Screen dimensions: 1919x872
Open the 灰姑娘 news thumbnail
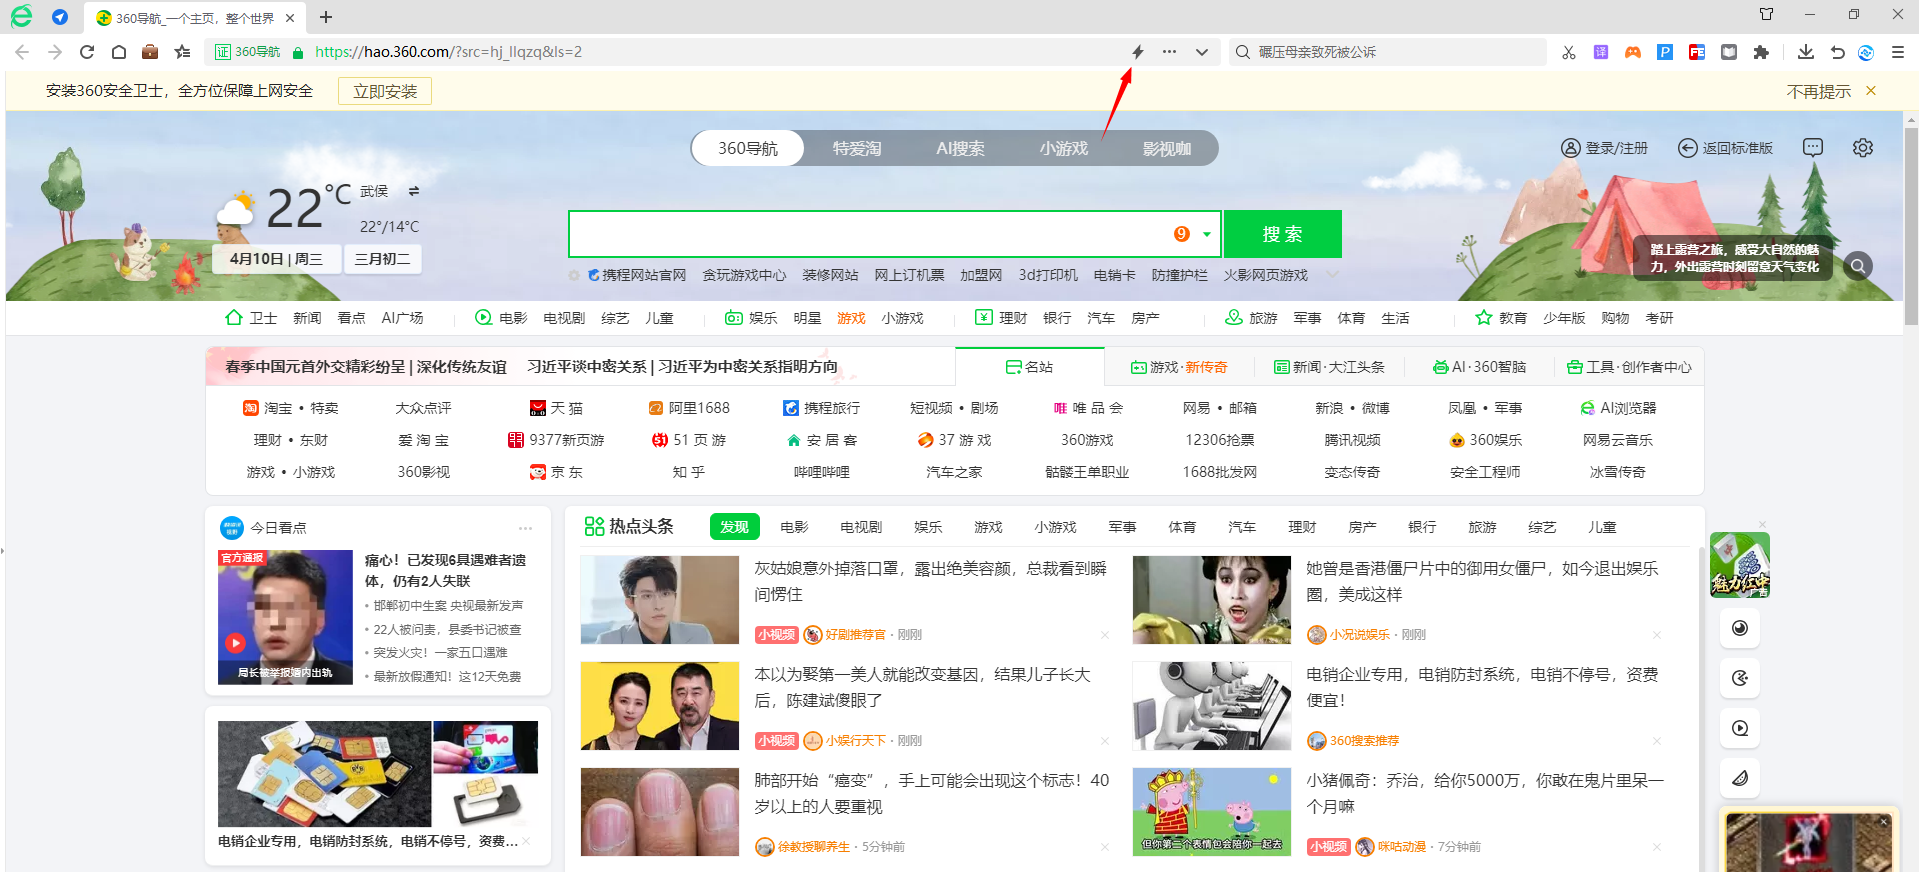pos(660,600)
